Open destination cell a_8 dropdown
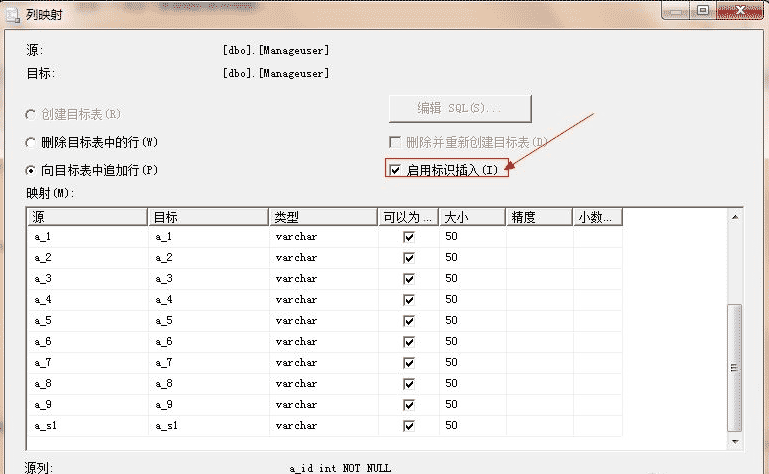The image size is (769, 474). 208,384
